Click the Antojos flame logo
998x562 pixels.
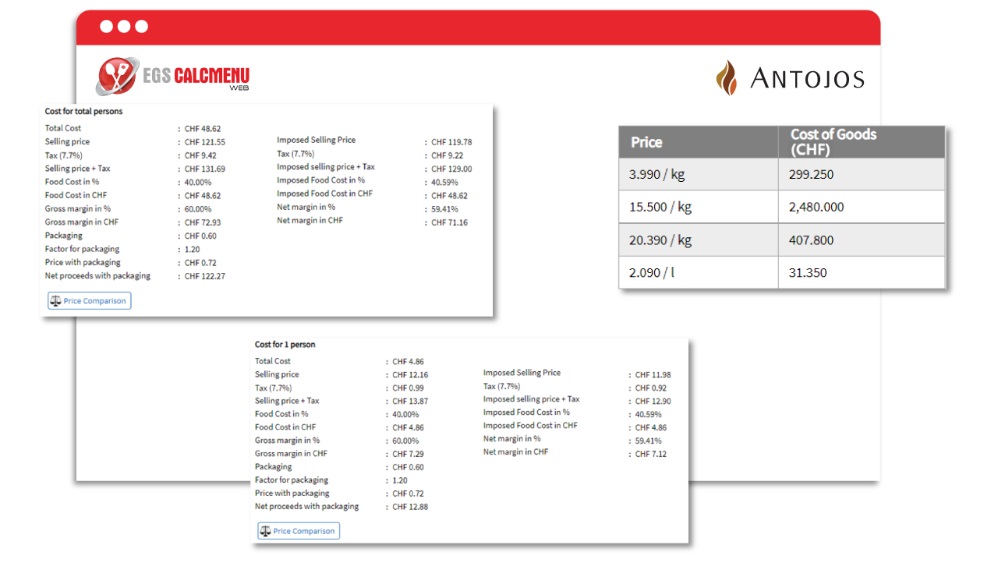[x=727, y=78]
